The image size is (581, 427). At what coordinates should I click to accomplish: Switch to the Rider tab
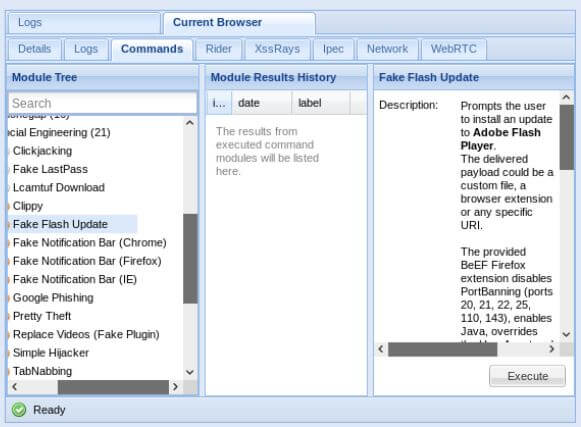click(219, 49)
